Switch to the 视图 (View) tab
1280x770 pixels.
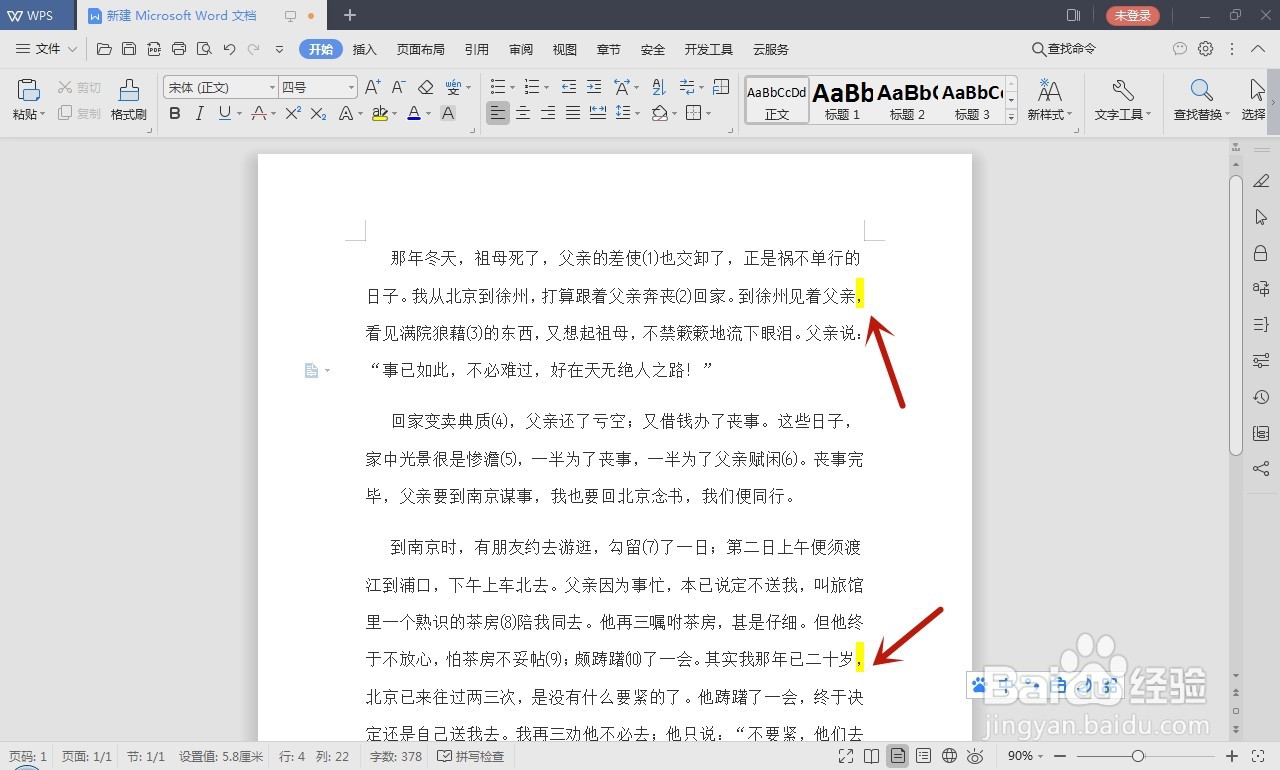pos(565,49)
